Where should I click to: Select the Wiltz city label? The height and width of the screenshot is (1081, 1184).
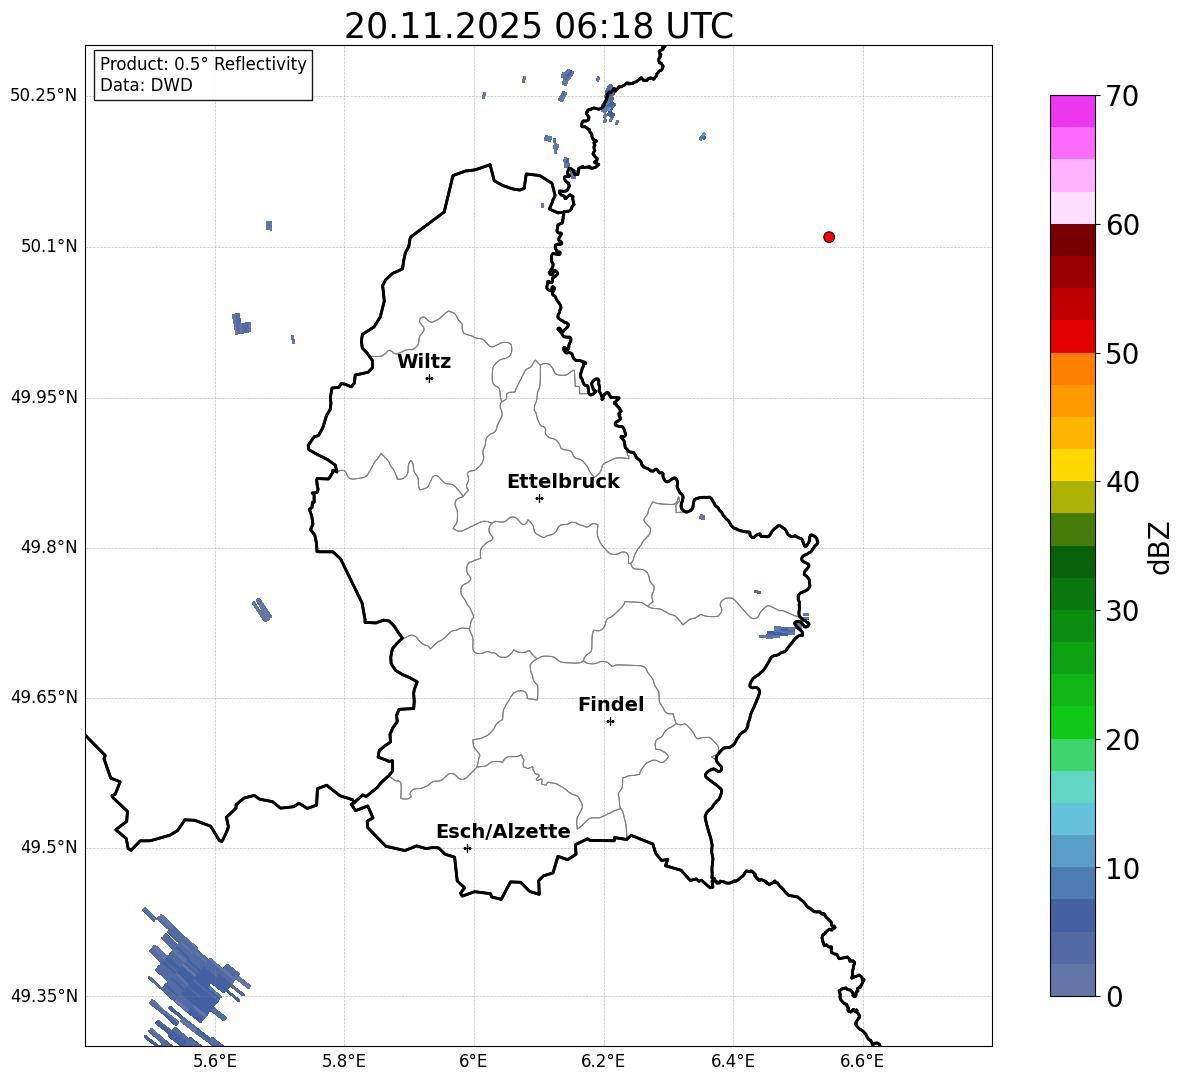pyautogui.click(x=424, y=362)
